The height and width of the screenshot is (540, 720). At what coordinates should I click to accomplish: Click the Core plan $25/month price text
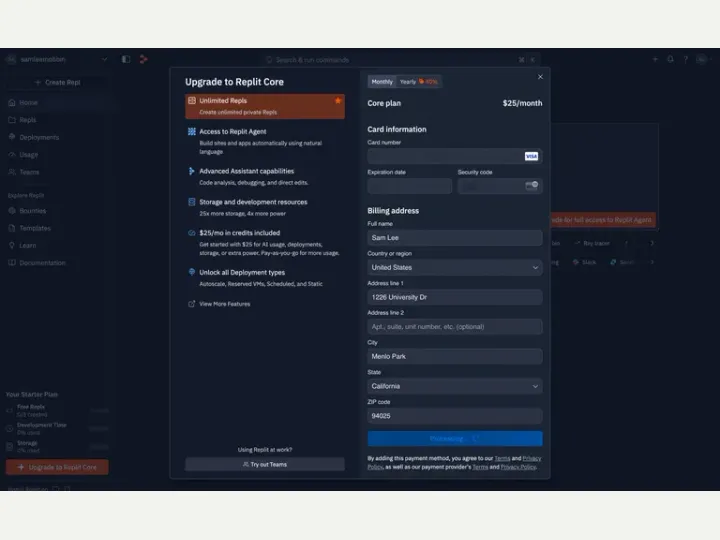coord(522,103)
